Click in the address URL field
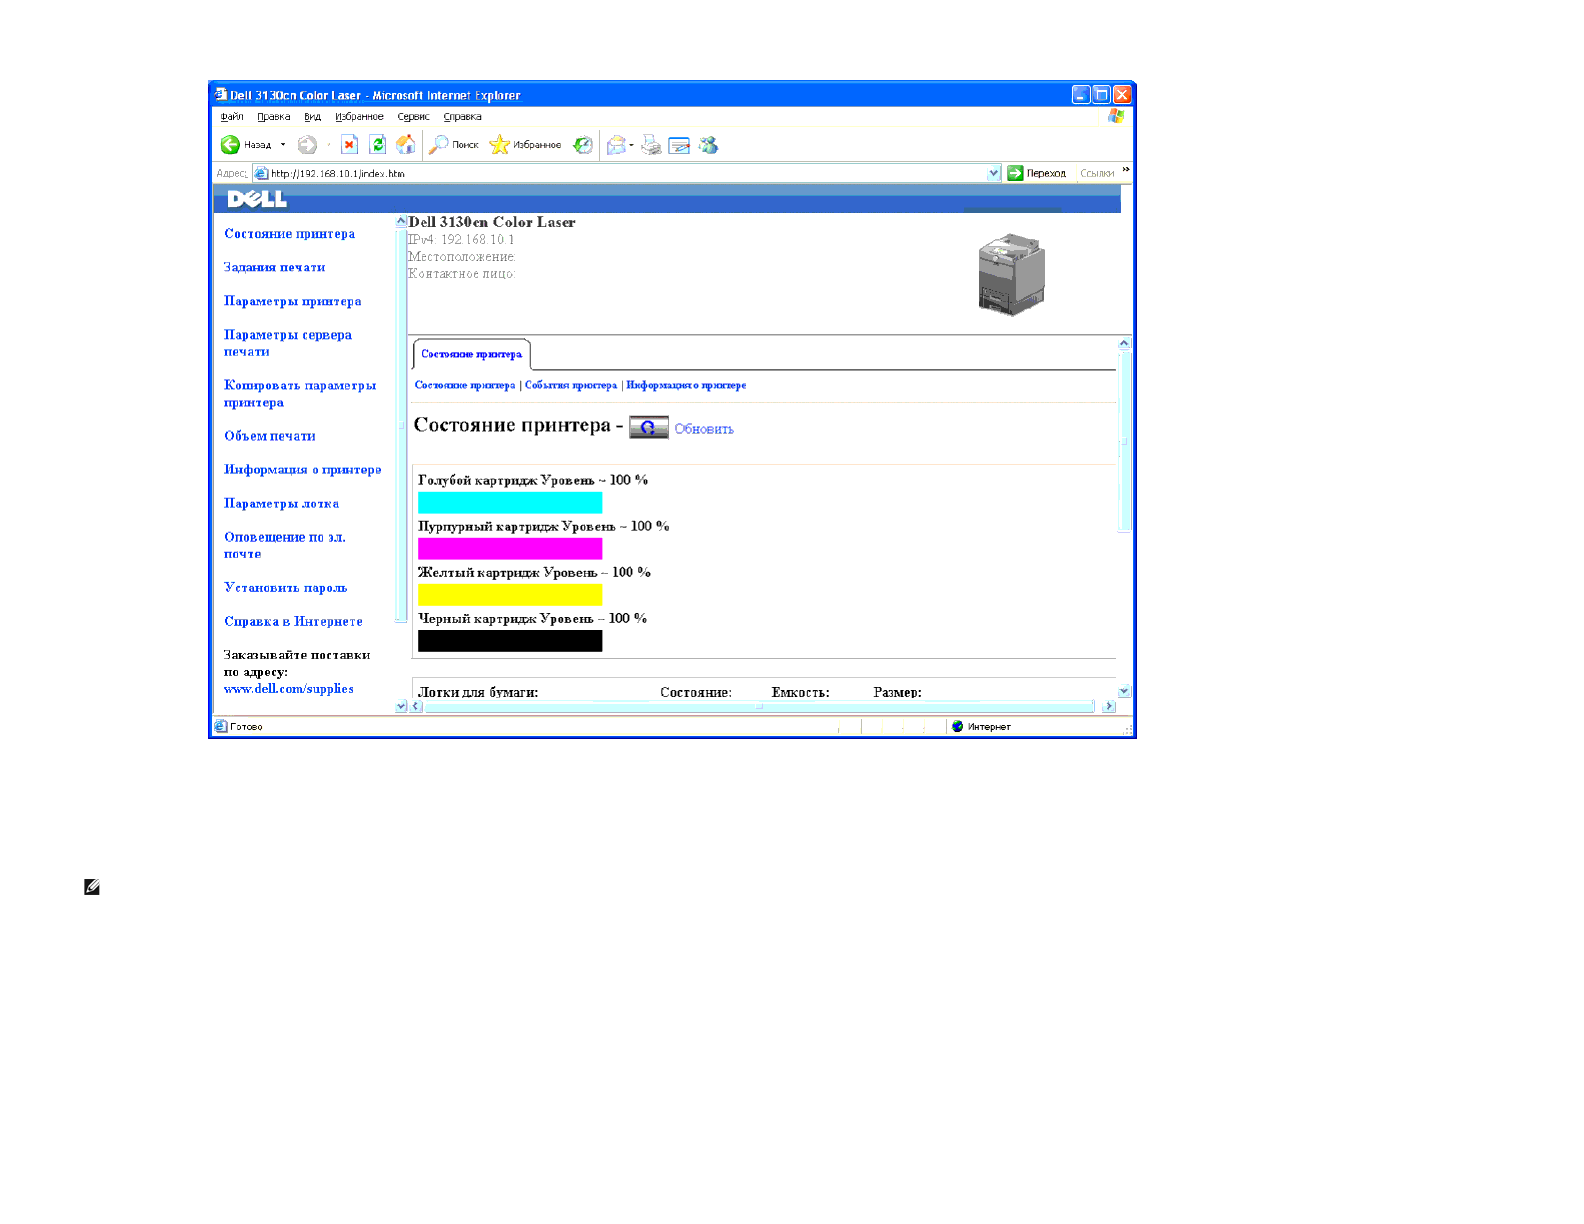The height and width of the screenshot is (1224, 1584). pos(620,173)
